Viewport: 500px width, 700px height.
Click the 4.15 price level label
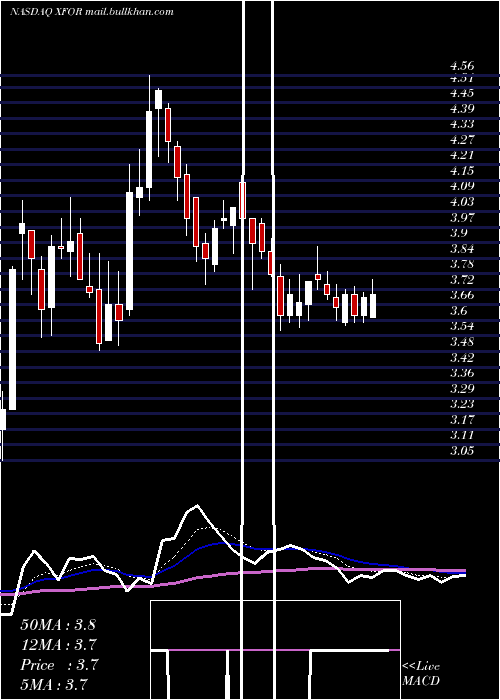(462, 171)
